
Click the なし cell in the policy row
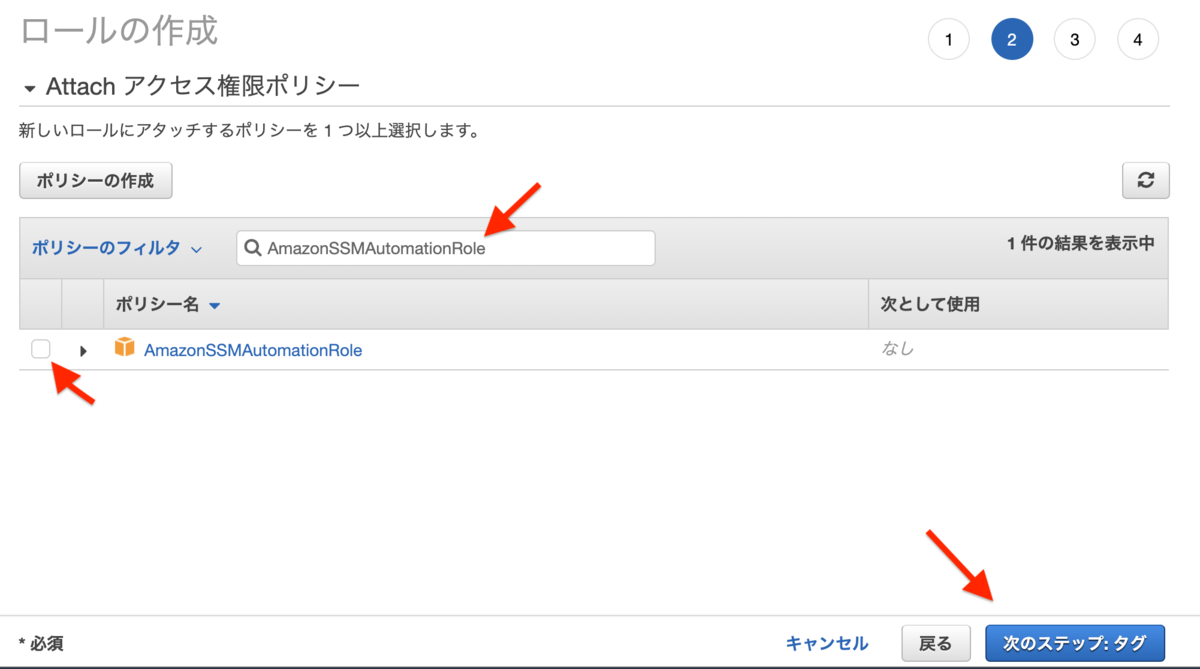tap(897, 349)
